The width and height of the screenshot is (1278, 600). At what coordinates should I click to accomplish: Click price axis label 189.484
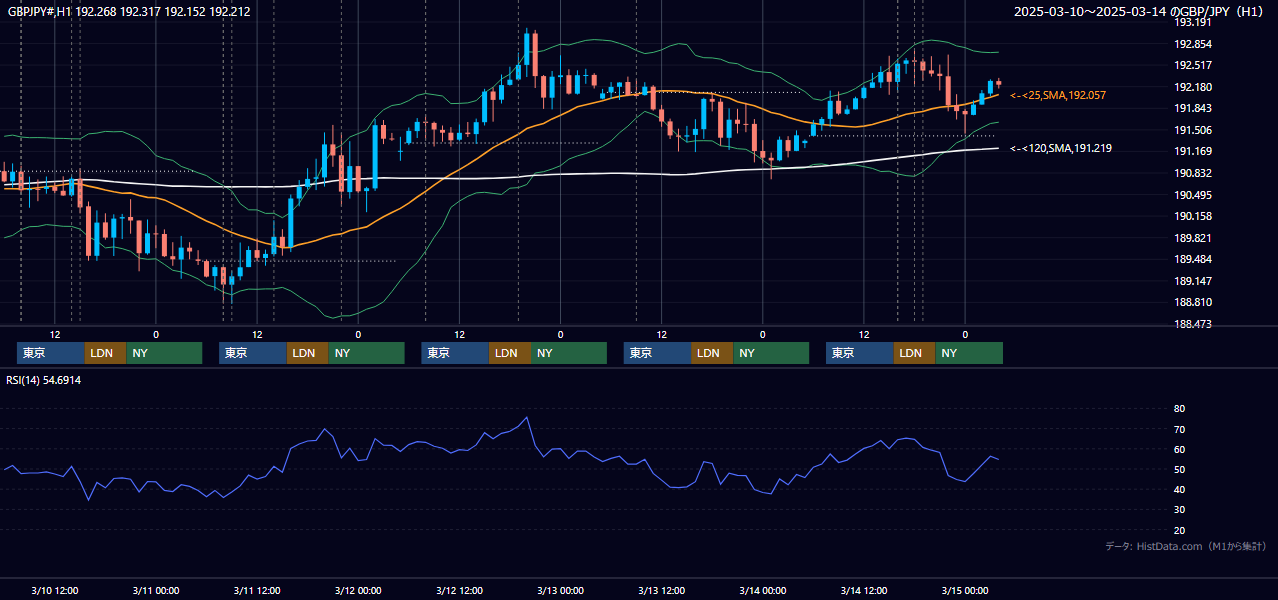1193,259
